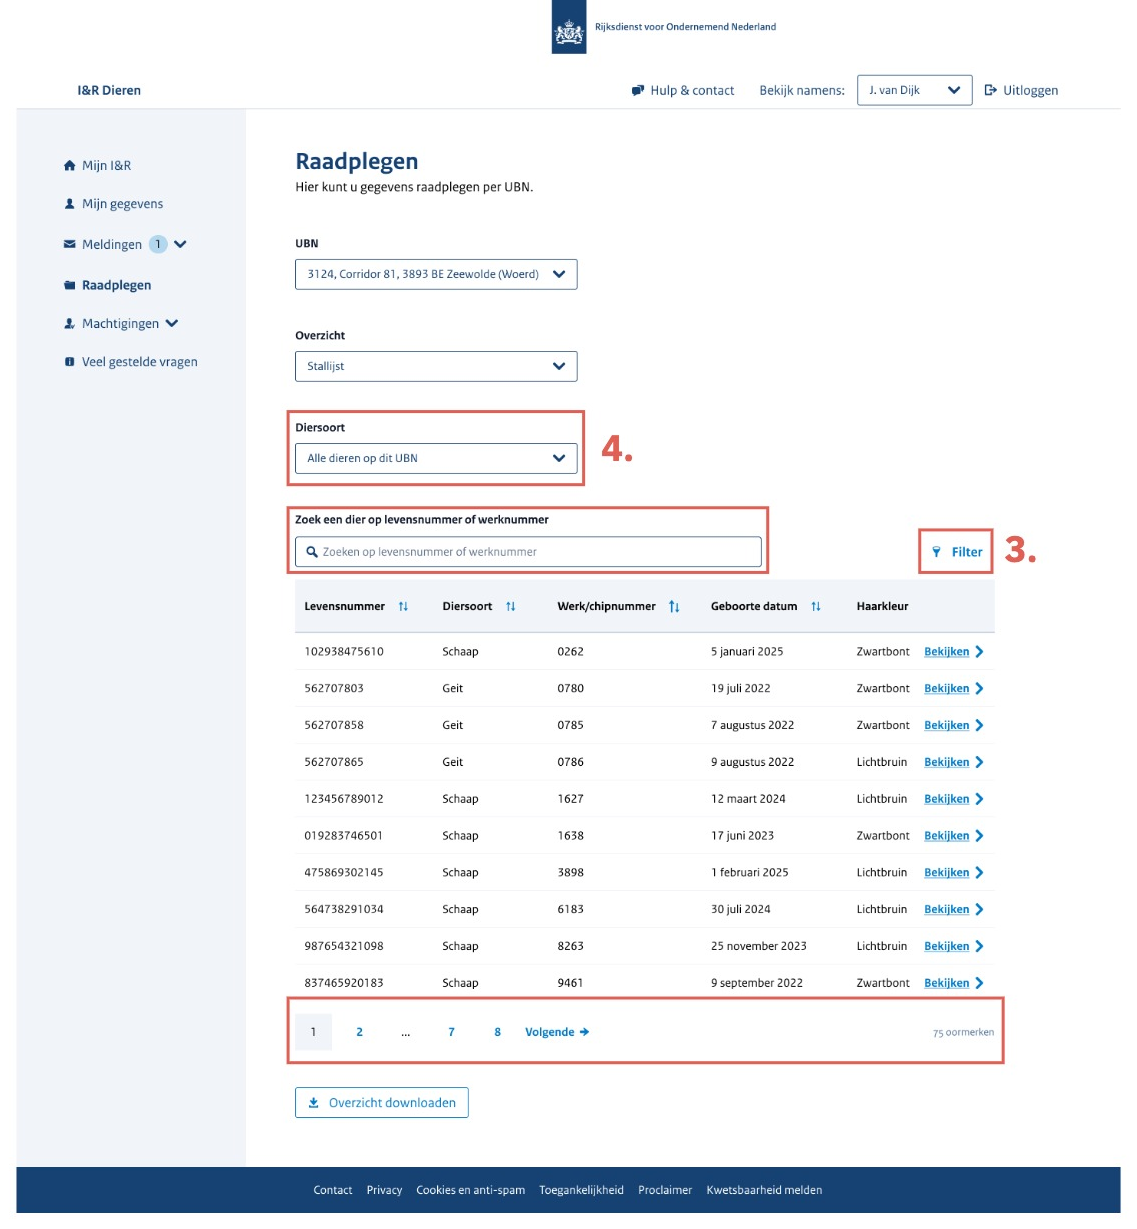Click the Meldingen notification badge showing 1
The height and width of the screenshot is (1229, 1137).
click(x=158, y=244)
